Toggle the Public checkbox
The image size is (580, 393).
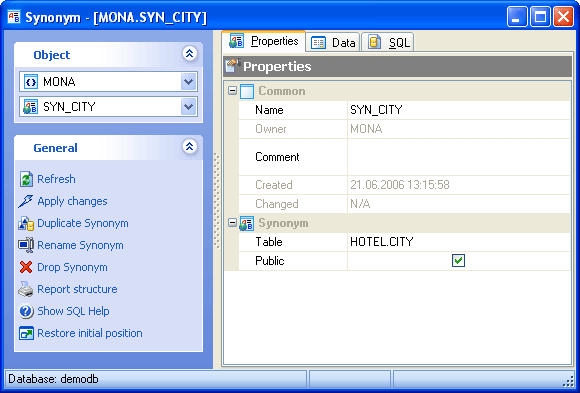point(458,261)
